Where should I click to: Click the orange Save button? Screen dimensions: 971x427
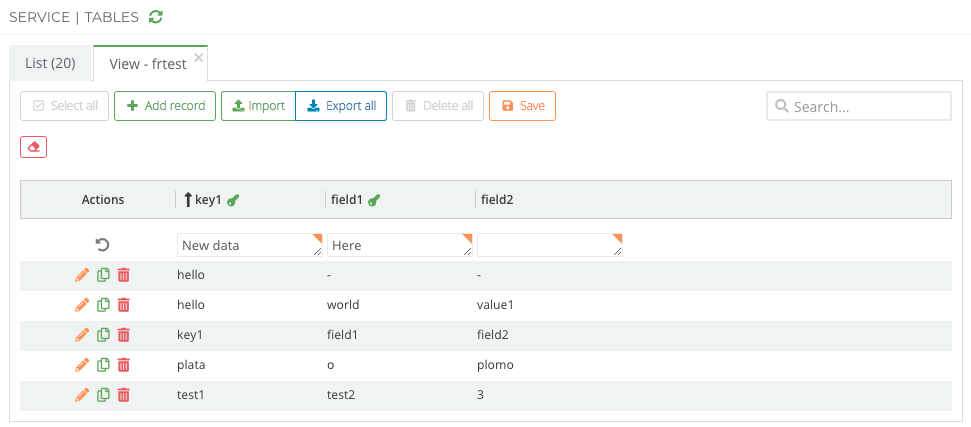click(522, 106)
